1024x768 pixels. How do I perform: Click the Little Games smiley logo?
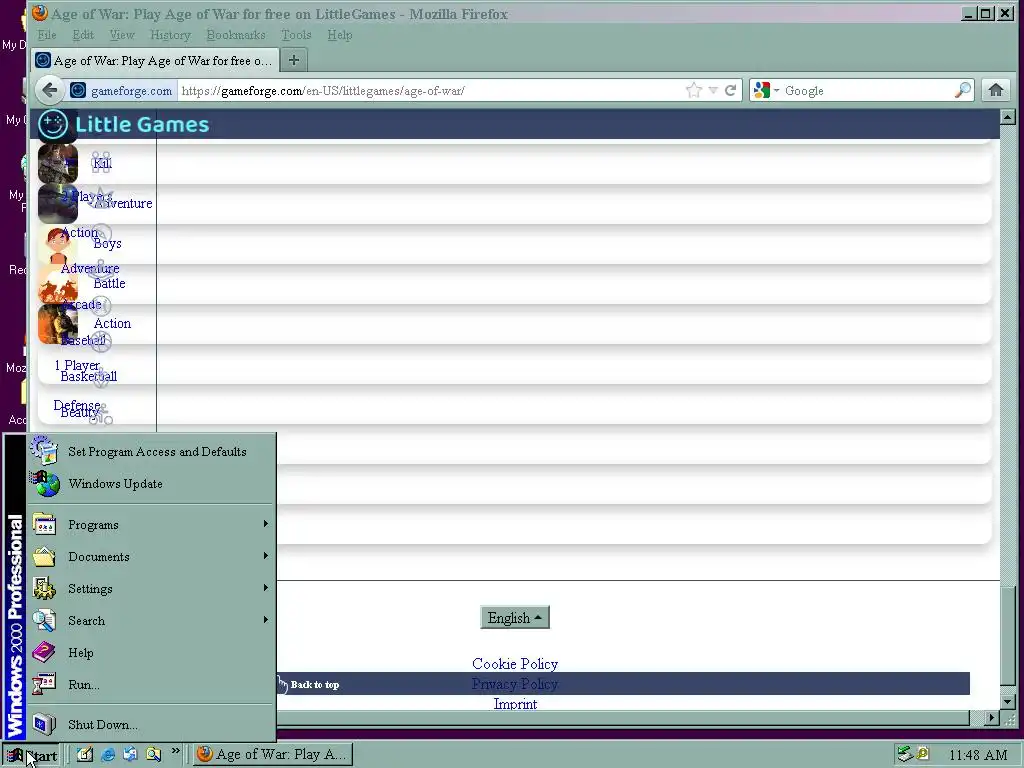tap(53, 124)
